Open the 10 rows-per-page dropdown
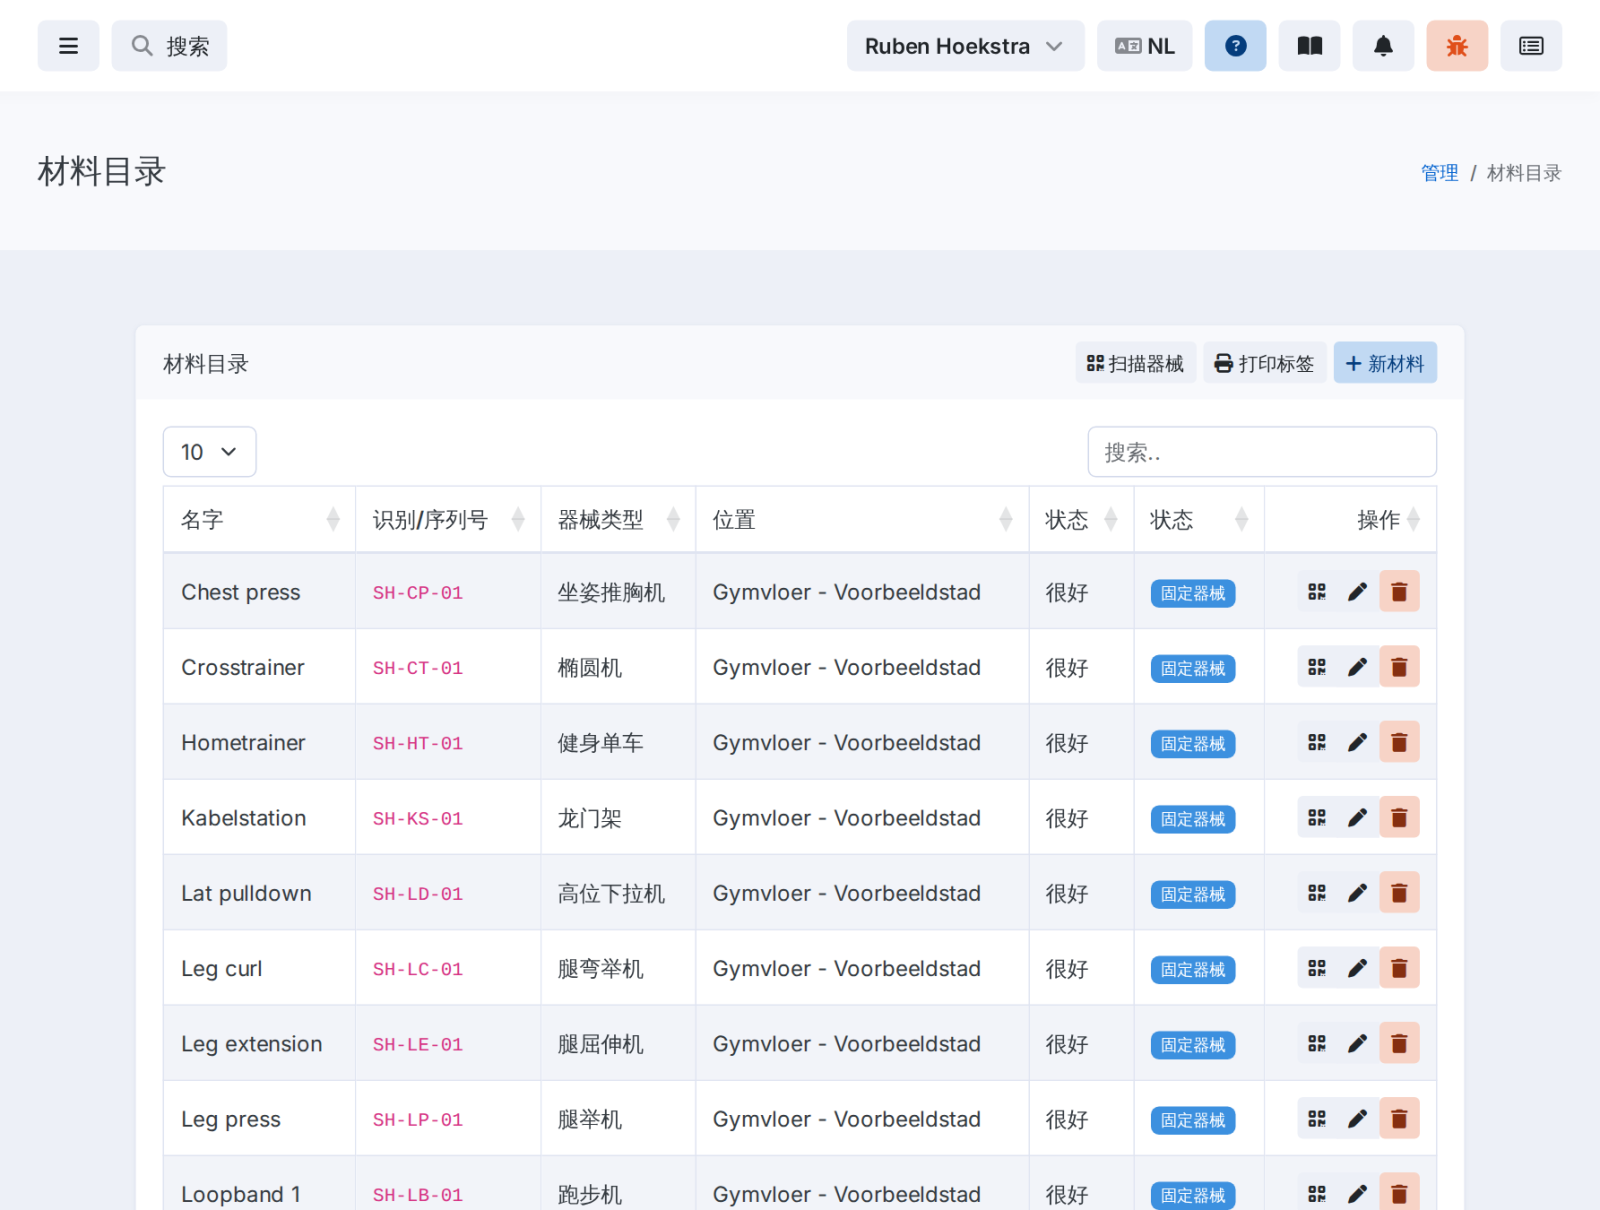Viewport: 1600px width, 1210px height. coord(209,452)
